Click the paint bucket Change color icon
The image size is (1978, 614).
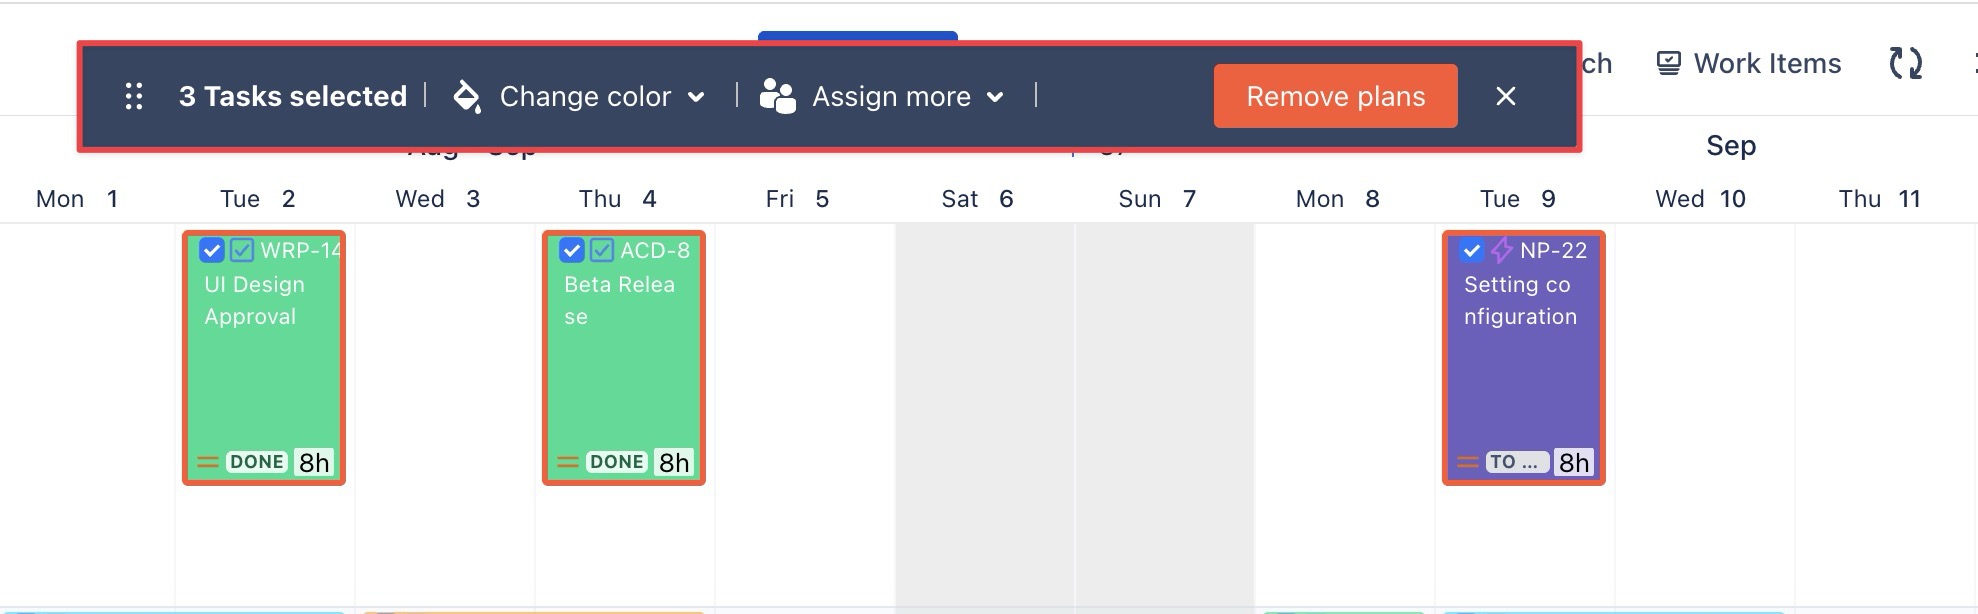coord(466,96)
